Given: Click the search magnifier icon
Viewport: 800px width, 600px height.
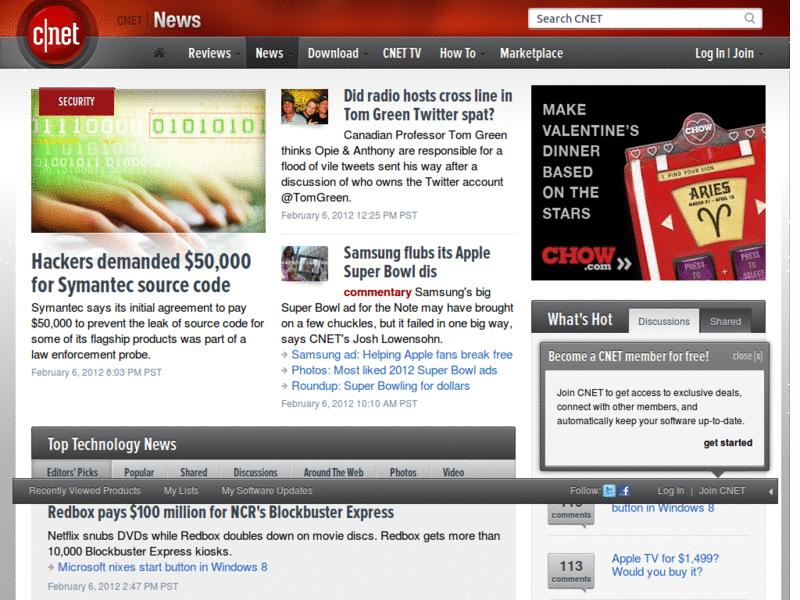Looking at the screenshot, I should pyautogui.click(x=749, y=19).
